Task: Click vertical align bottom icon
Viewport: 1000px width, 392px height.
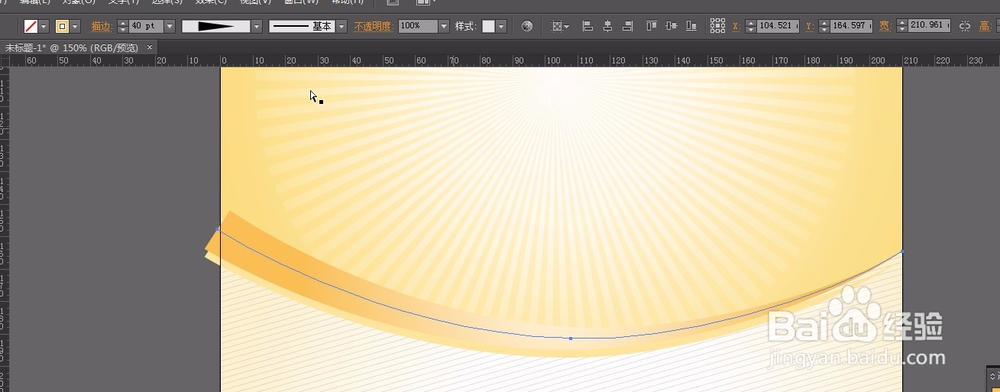Action: click(x=691, y=26)
